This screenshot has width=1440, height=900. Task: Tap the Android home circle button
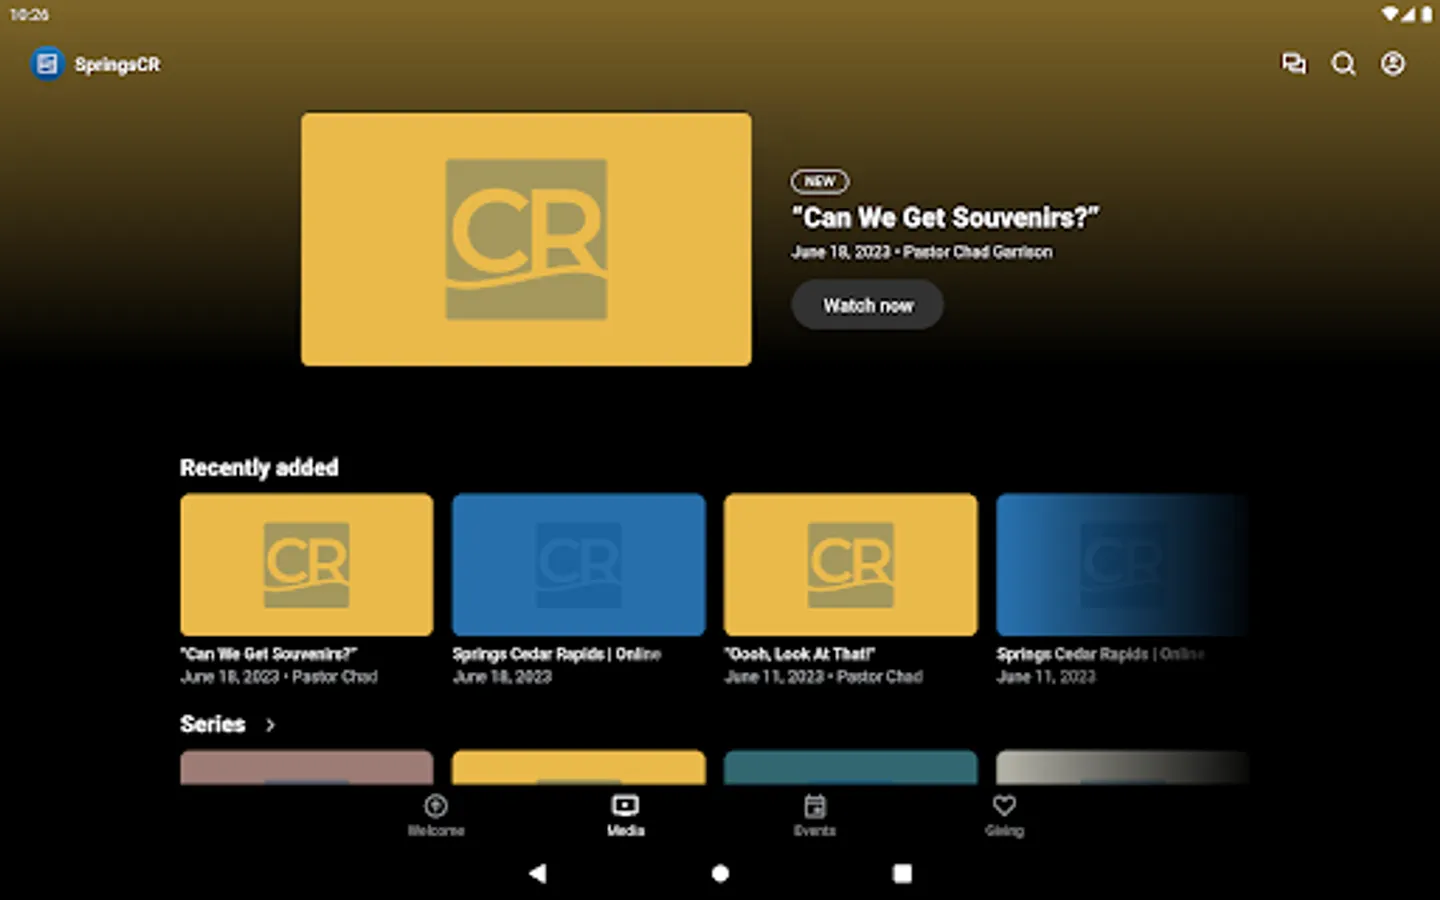tap(720, 873)
